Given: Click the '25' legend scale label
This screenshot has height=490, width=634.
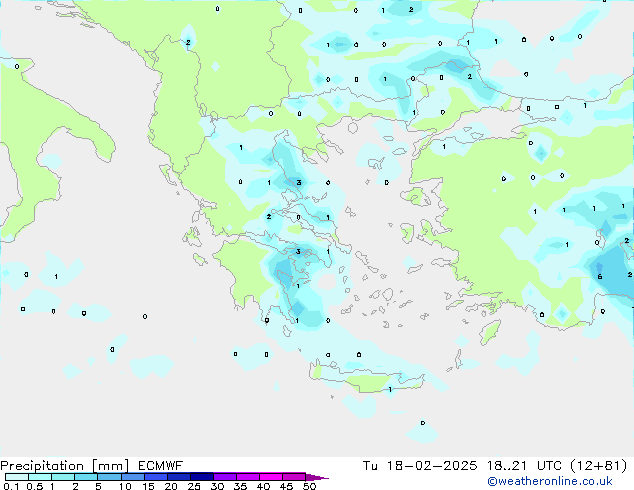Looking at the screenshot, I should click(x=194, y=486).
